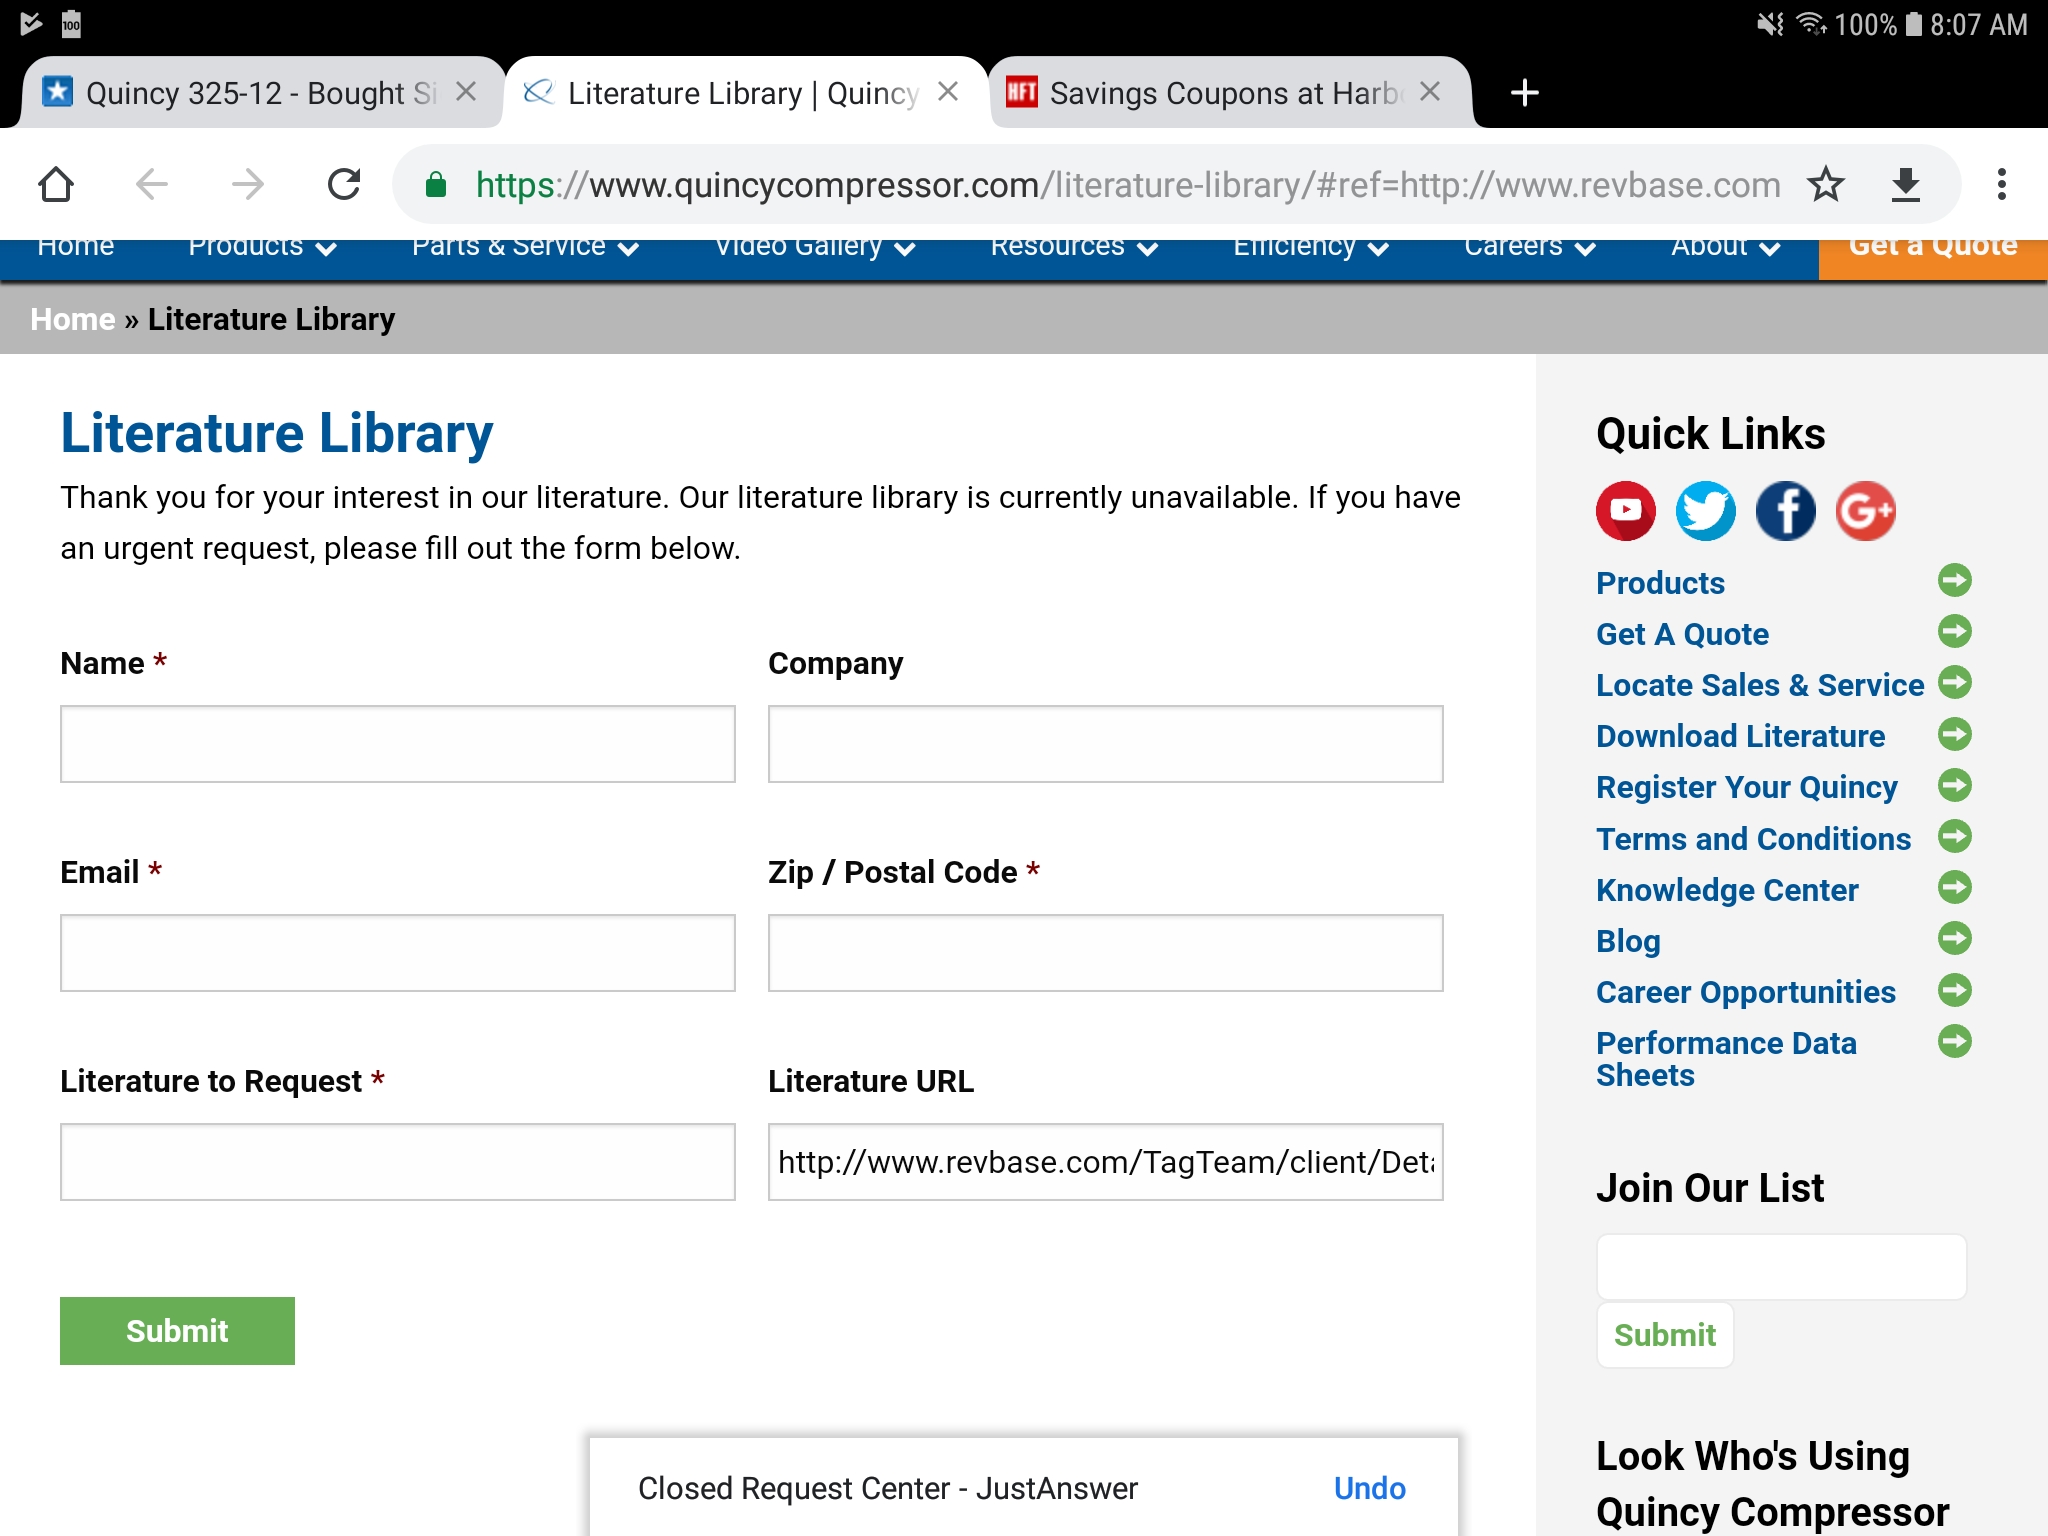Open the Terms and Conditions link
The height and width of the screenshot is (1536, 2048).
tap(1753, 839)
